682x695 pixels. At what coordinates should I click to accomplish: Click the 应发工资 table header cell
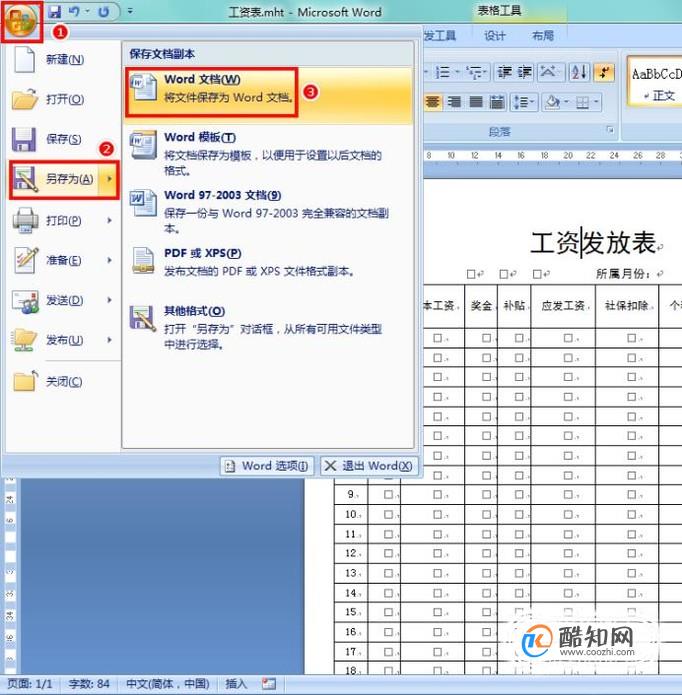point(563,305)
